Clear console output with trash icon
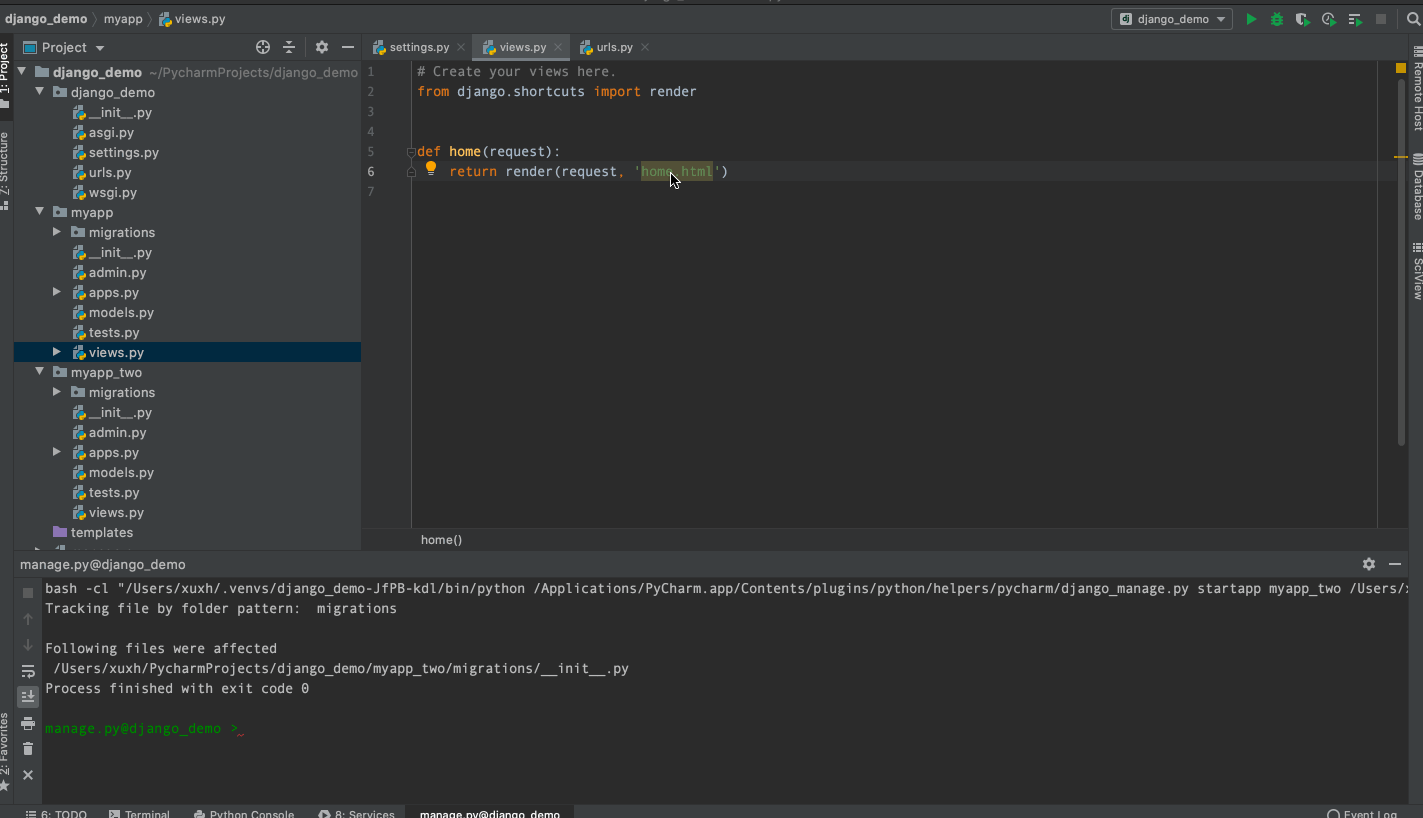Viewport: 1423px width, 818px height. click(28, 749)
